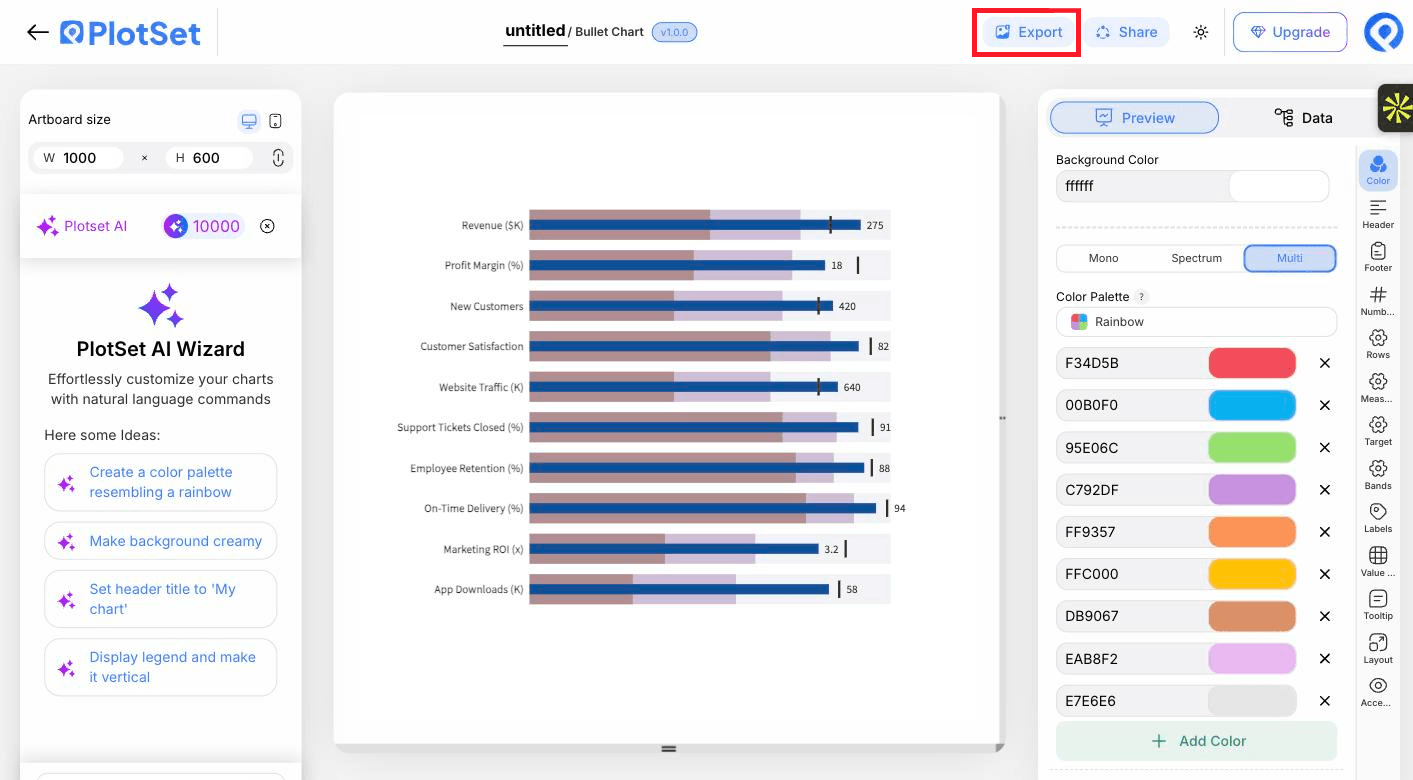Open the yellow asterisk widget
The image size is (1413, 780).
point(1395,108)
